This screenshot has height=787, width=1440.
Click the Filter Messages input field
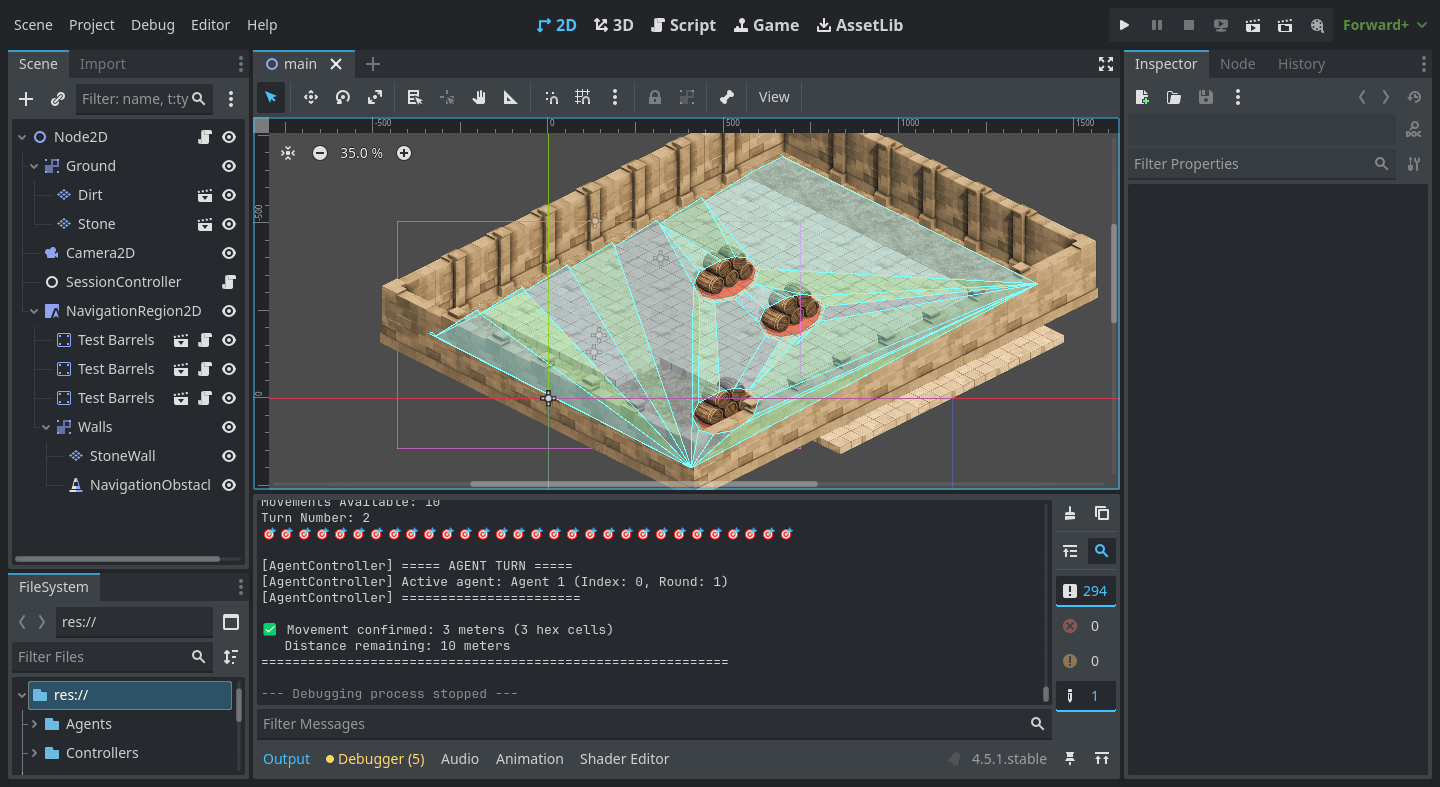650,723
